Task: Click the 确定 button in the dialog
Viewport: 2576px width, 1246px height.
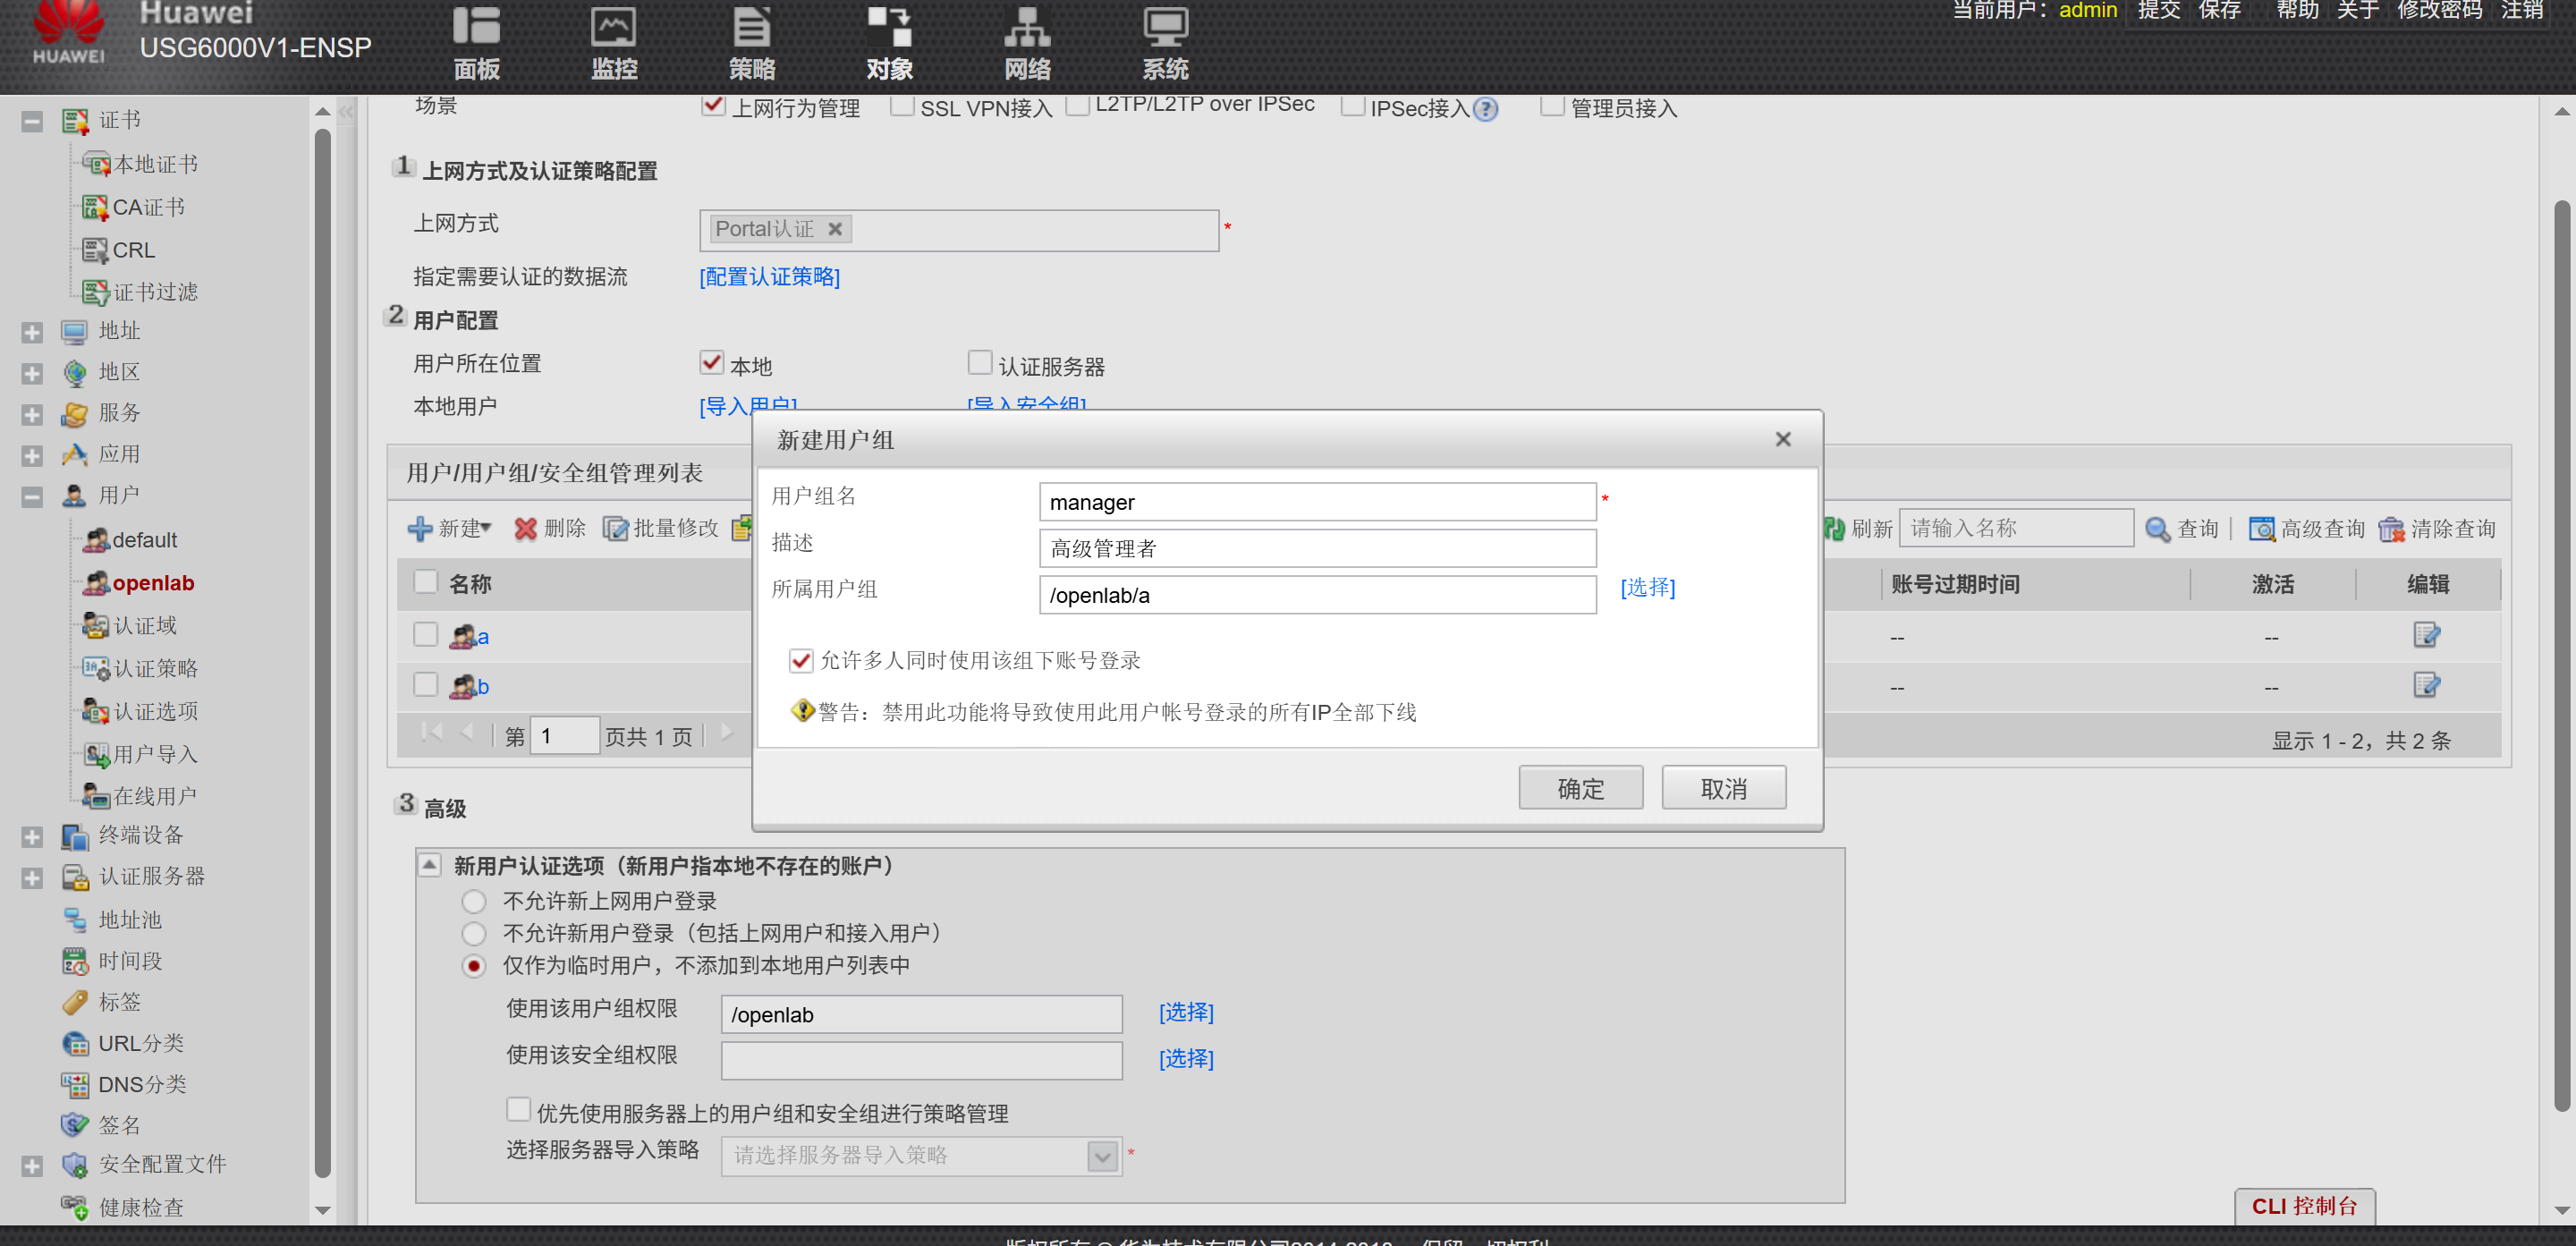Action: click(1580, 787)
